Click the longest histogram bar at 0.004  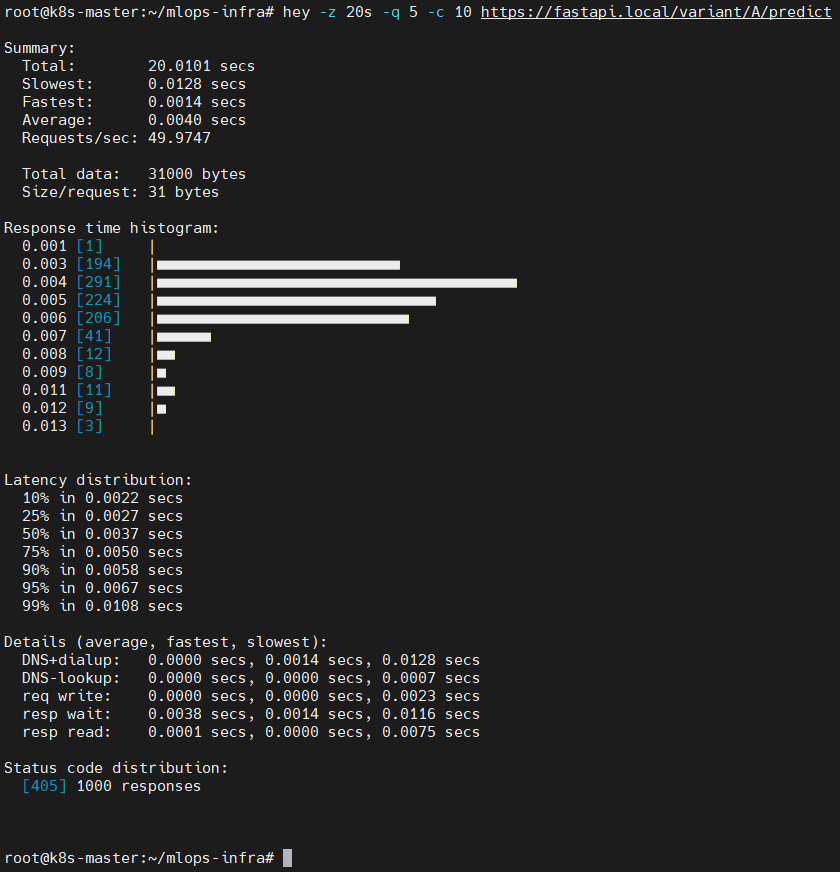click(335, 282)
